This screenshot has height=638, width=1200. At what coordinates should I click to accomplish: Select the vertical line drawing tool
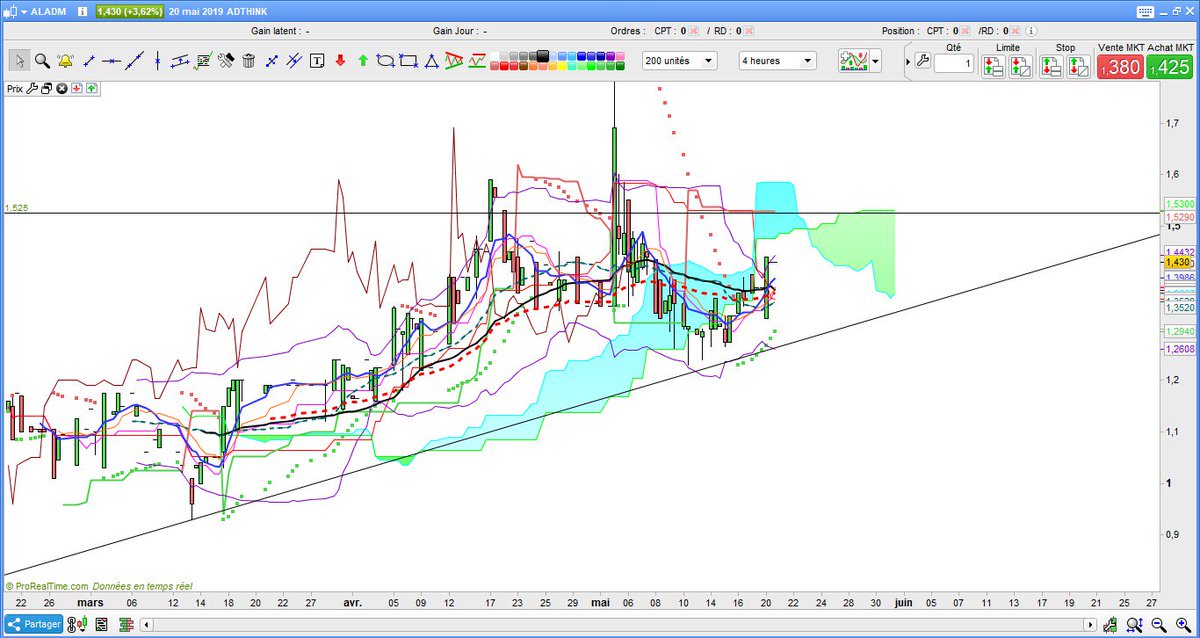pos(156,61)
